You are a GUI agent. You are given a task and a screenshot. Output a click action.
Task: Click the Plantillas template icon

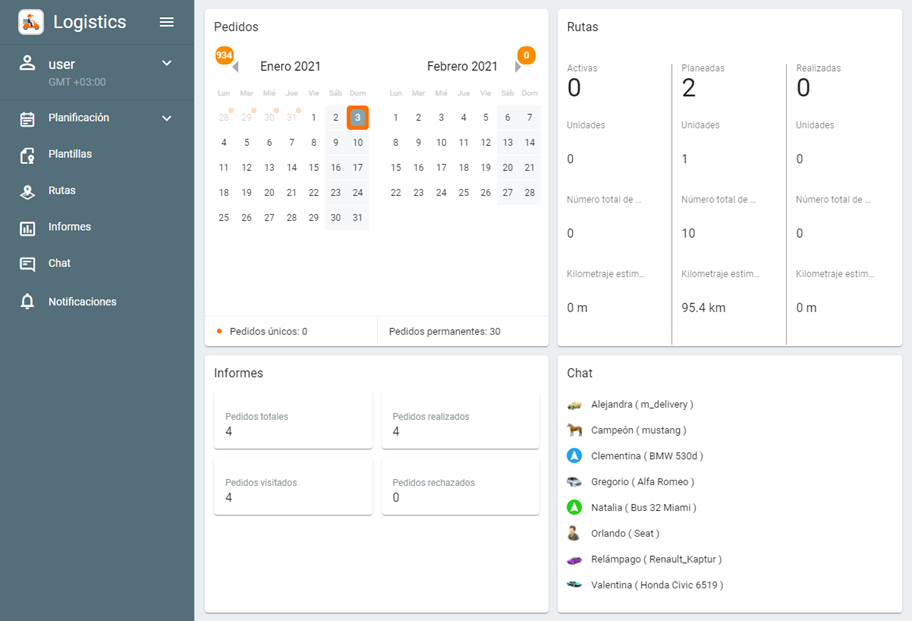[28, 155]
